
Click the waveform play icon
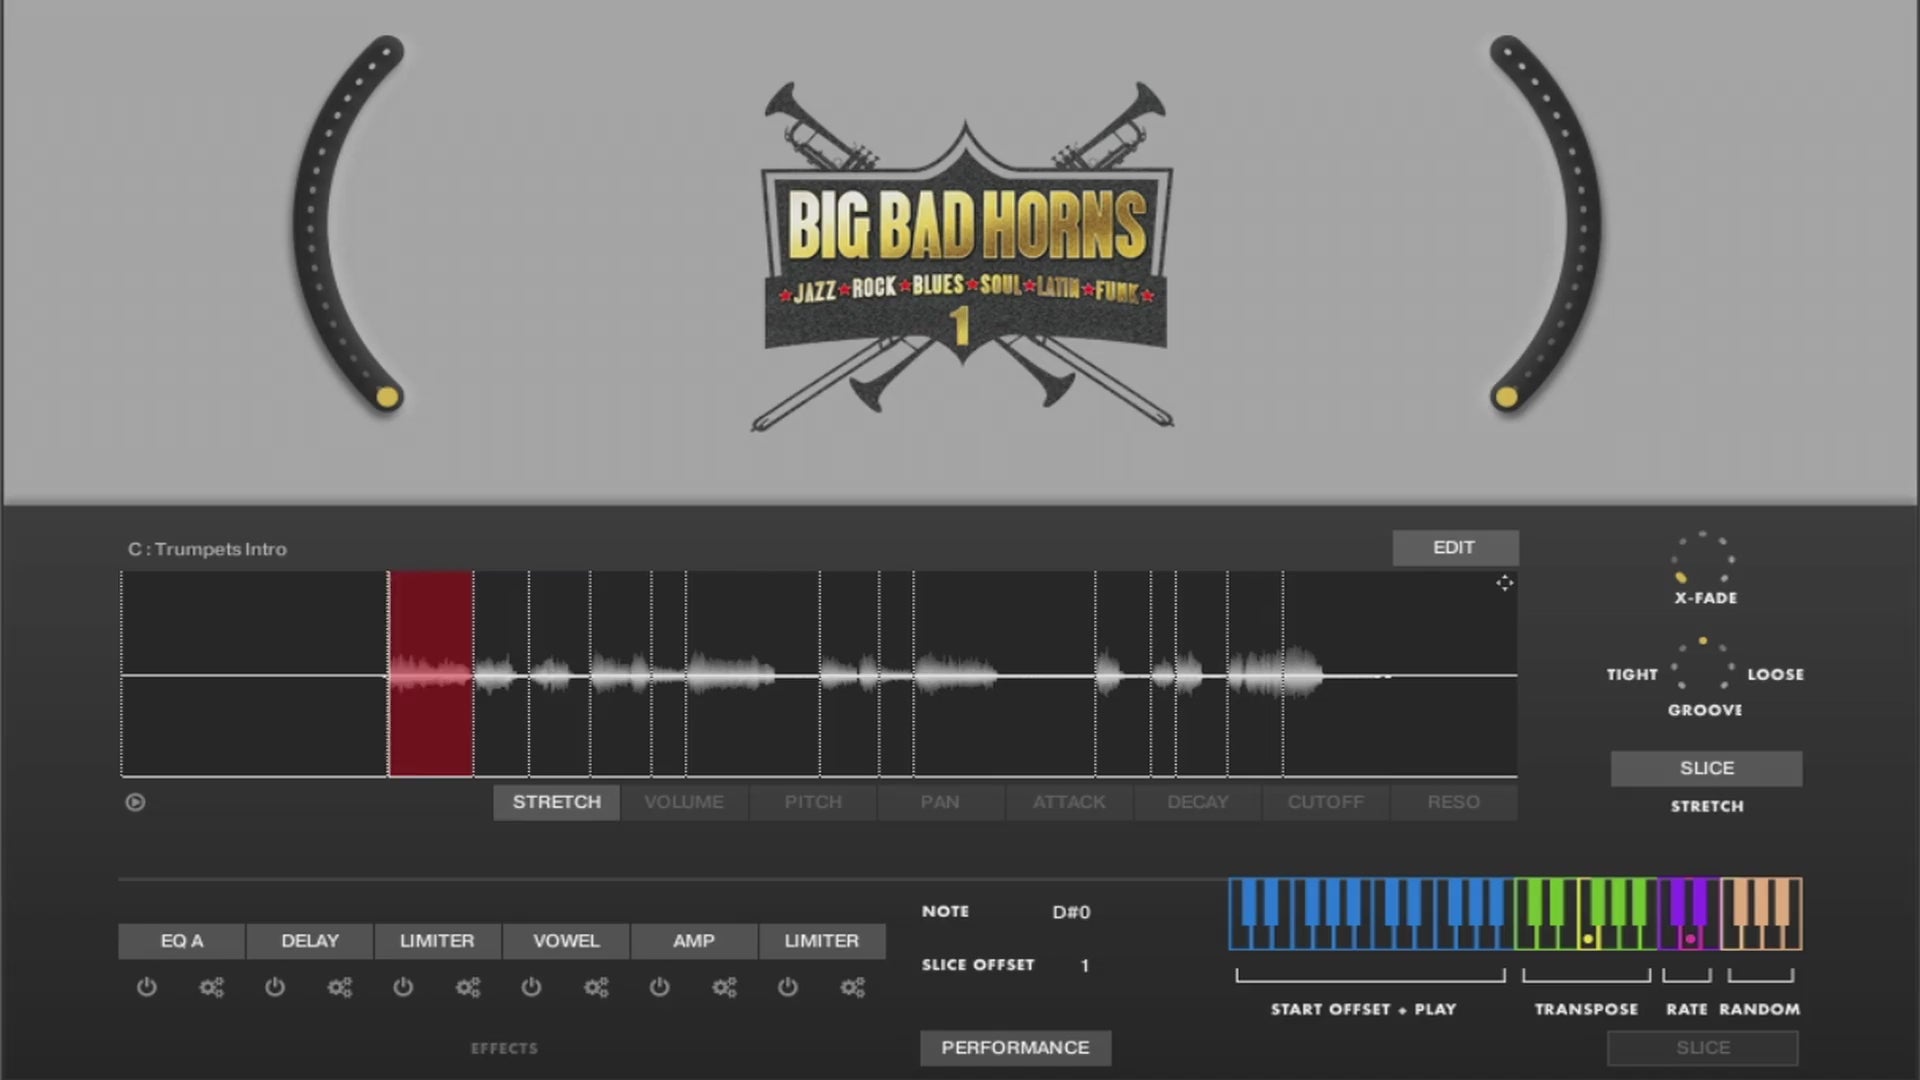[x=135, y=802]
